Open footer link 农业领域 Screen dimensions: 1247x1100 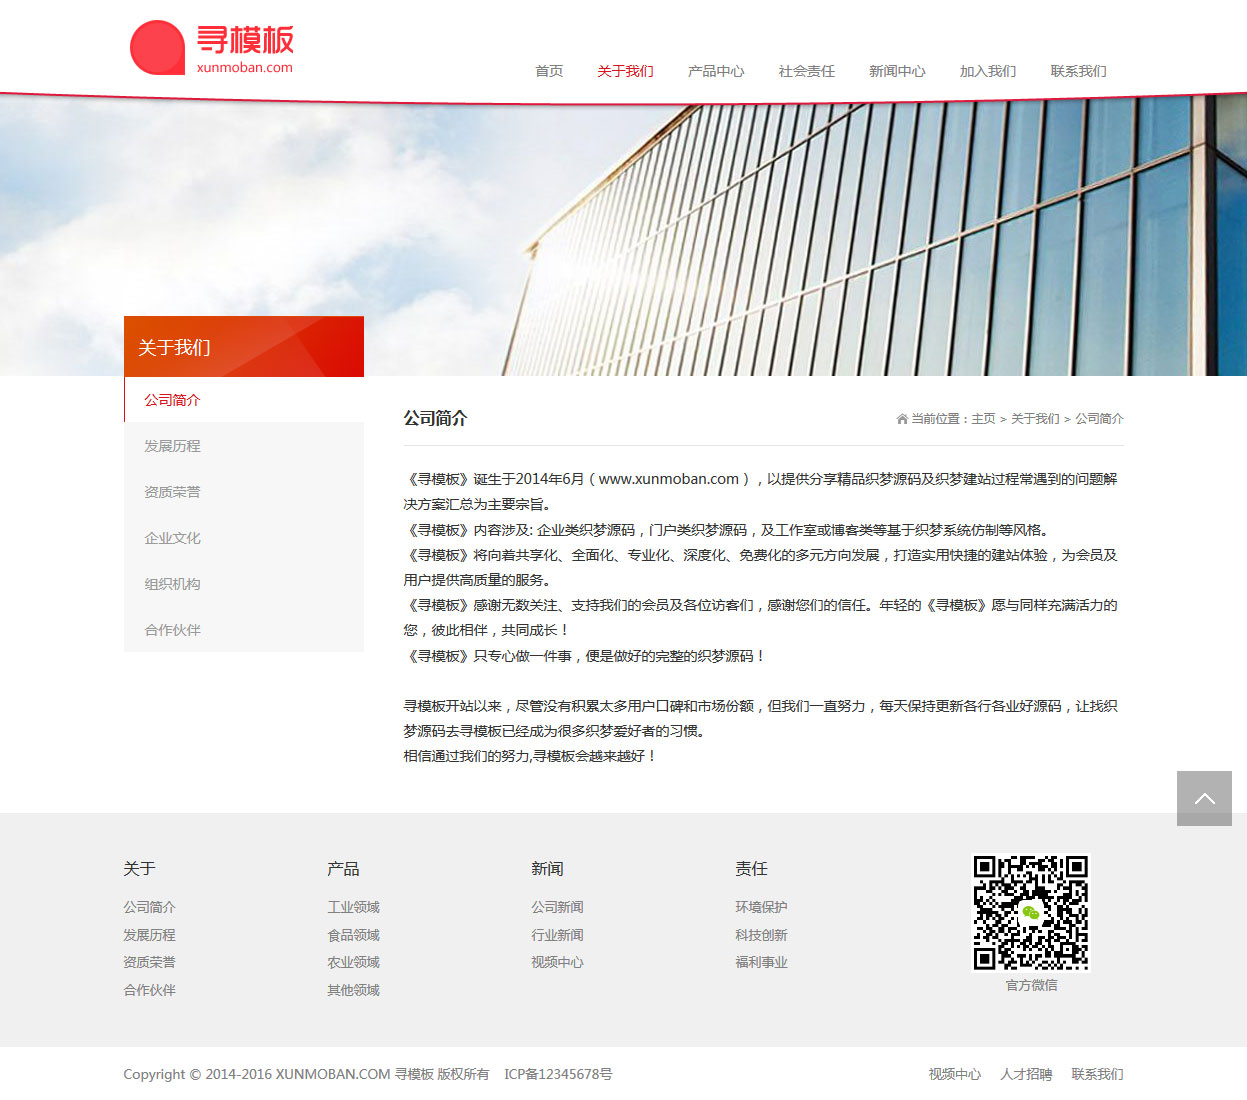click(x=353, y=962)
